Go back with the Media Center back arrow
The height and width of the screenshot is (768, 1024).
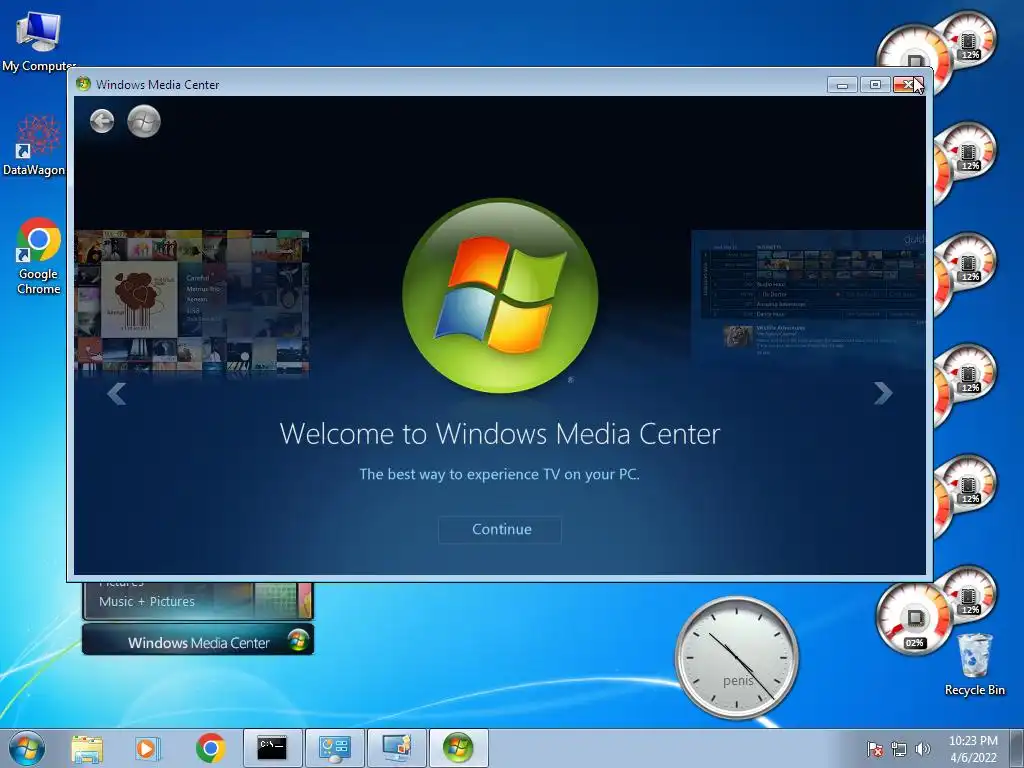point(102,121)
